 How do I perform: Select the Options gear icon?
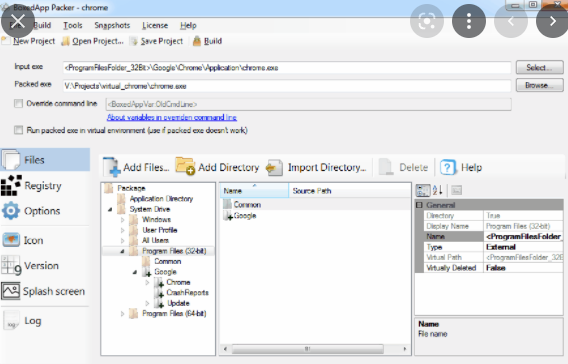[11, 211]
